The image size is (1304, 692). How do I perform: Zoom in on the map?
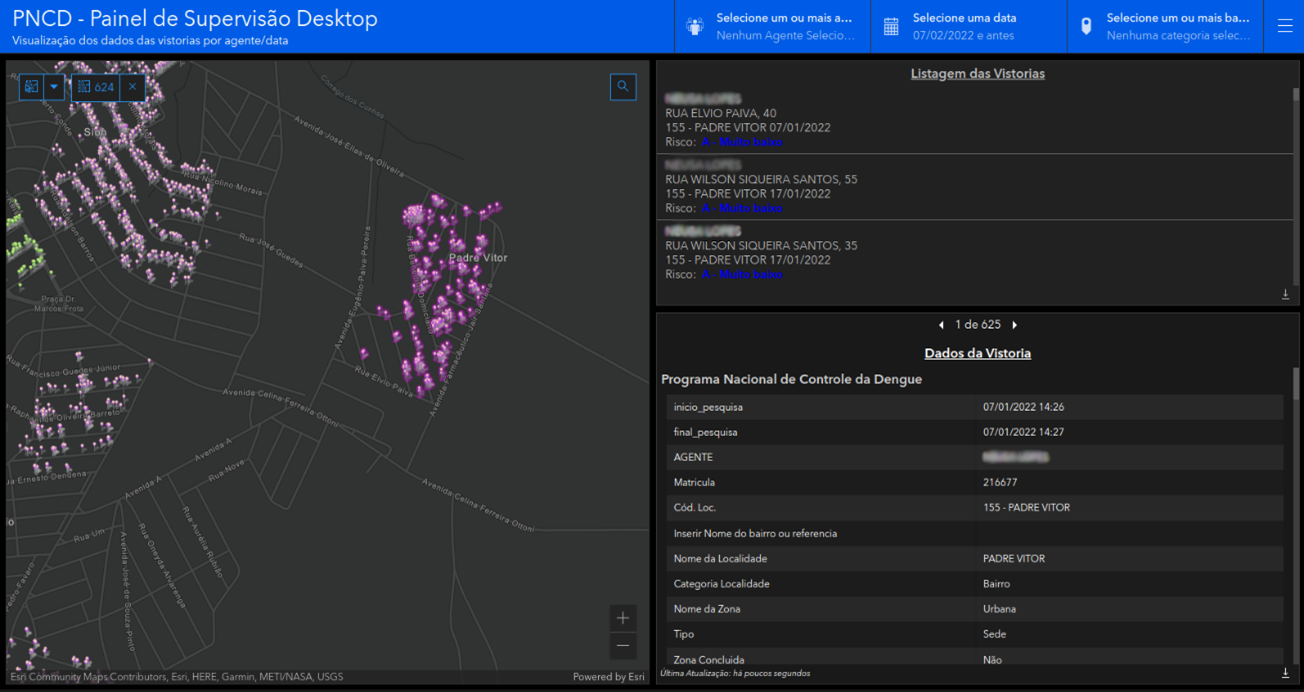tap(623, 618)
